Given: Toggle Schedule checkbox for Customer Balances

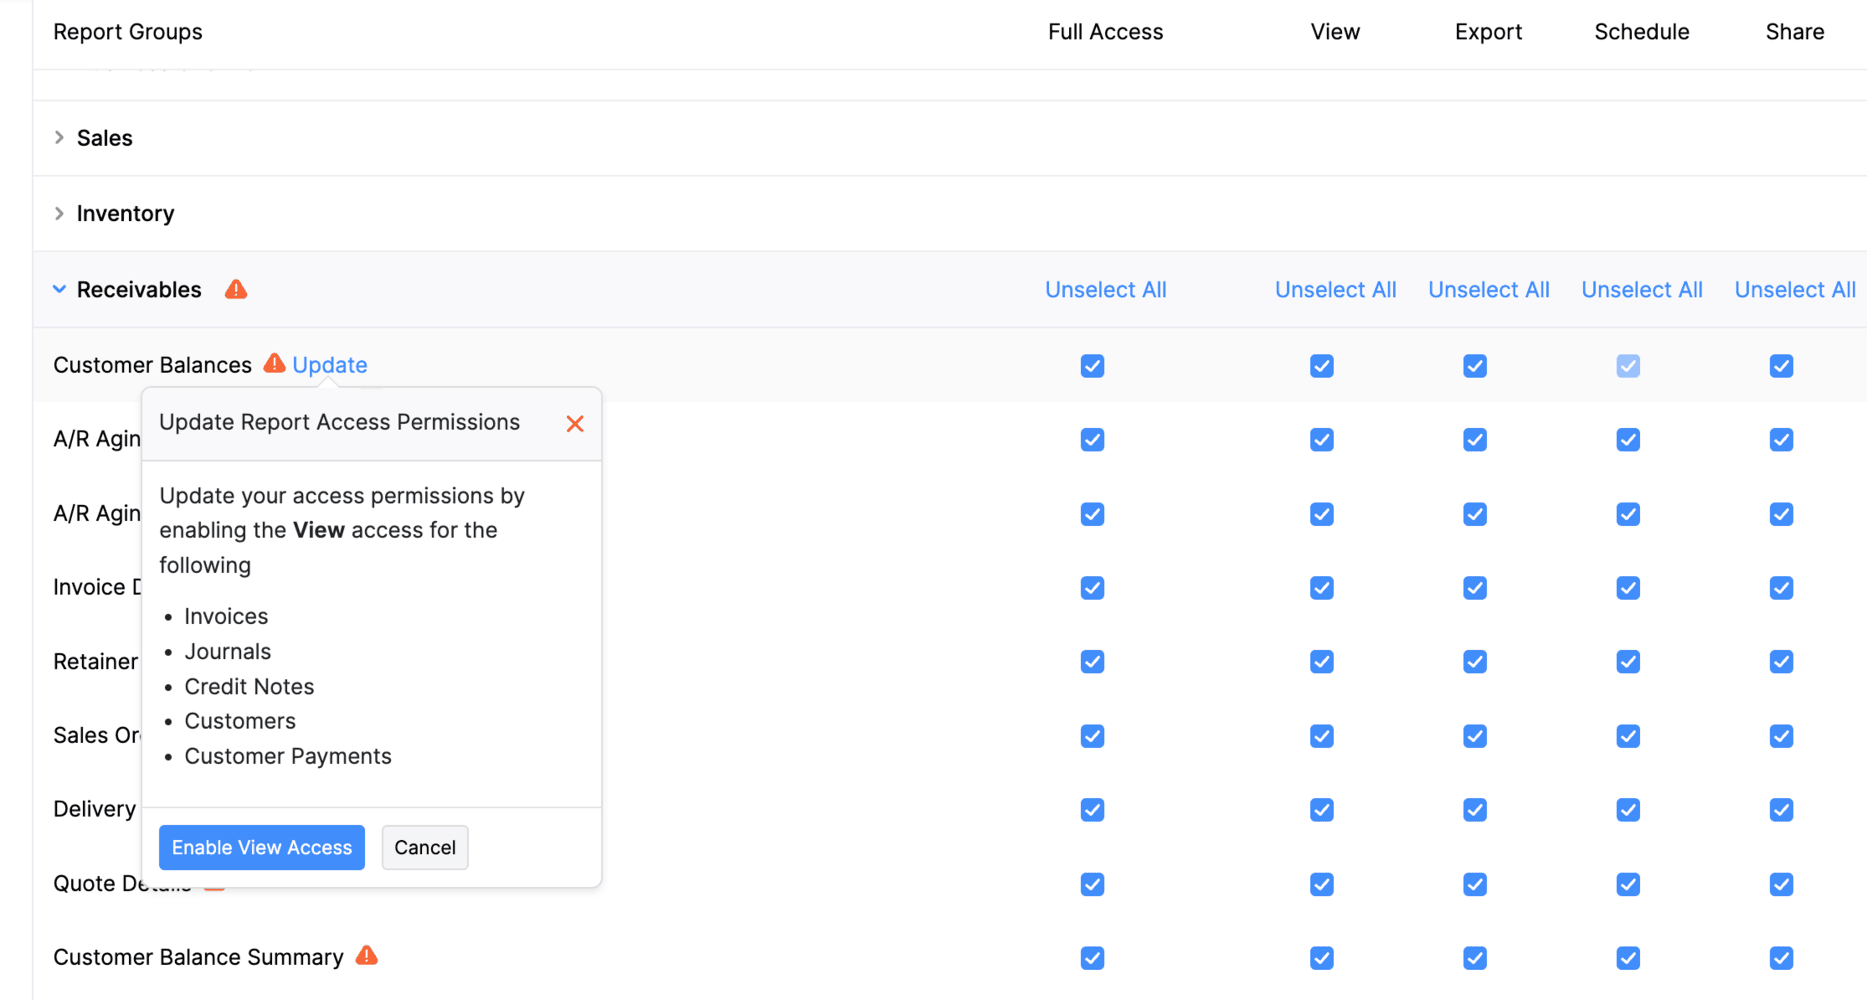Looking at the screenshot, I should pos(1628,366).
